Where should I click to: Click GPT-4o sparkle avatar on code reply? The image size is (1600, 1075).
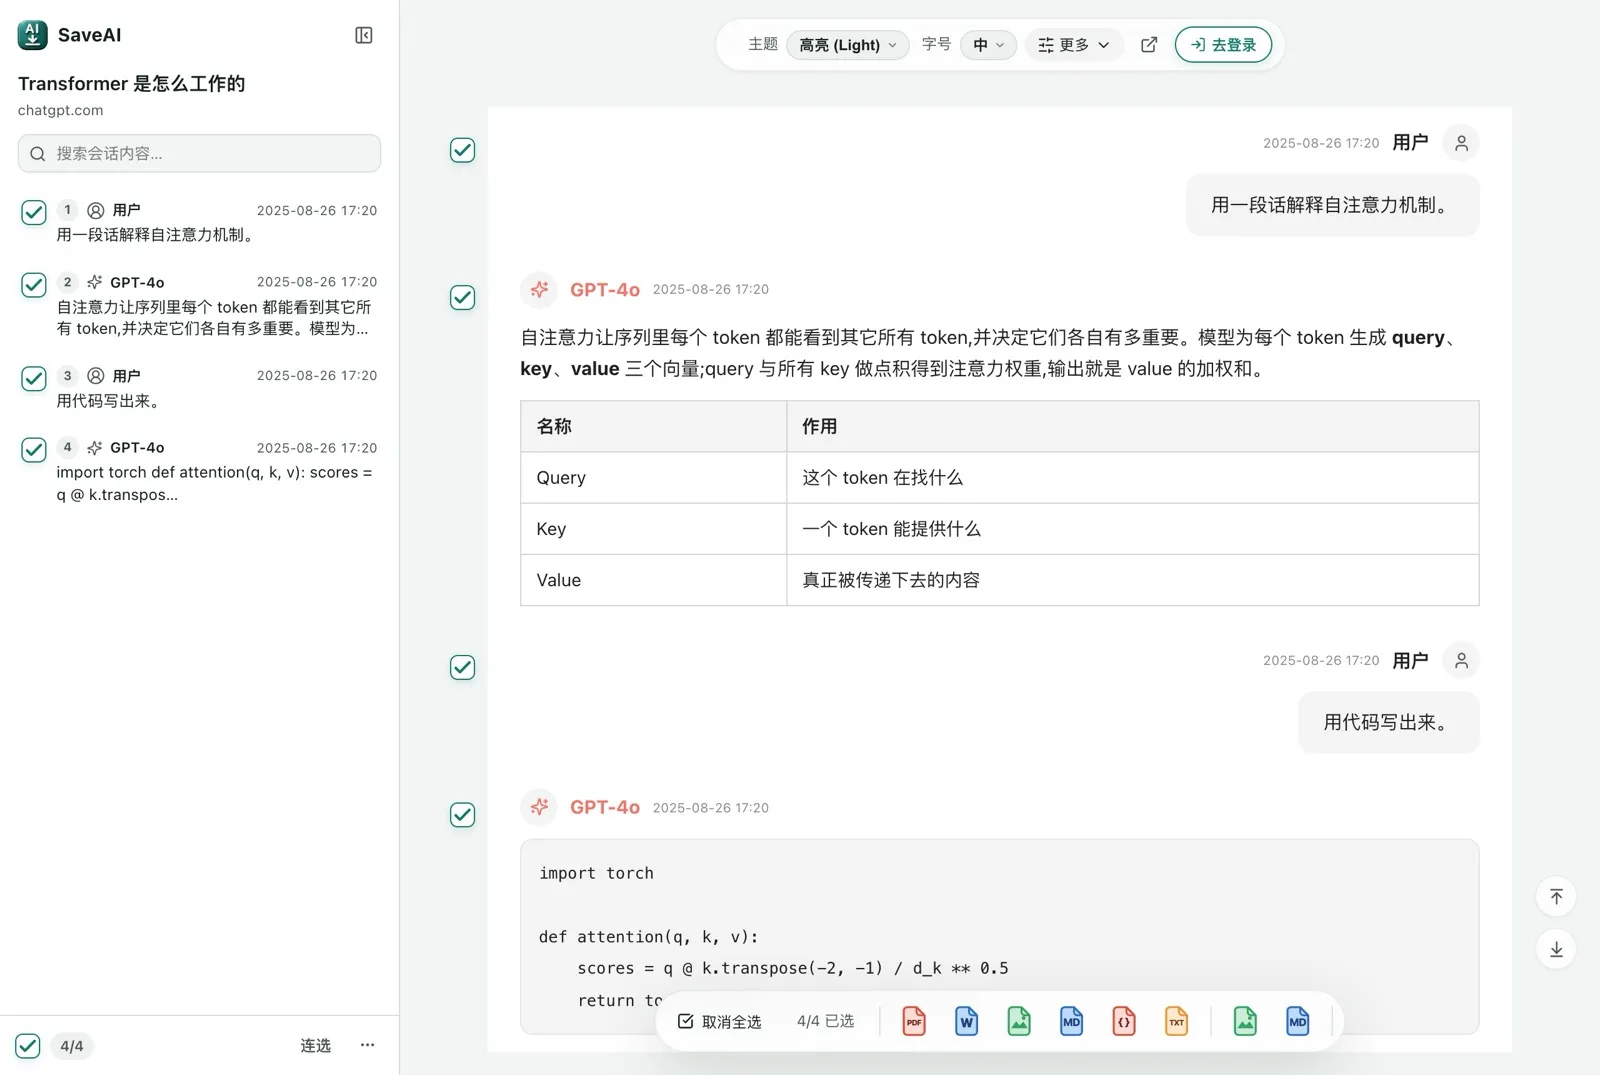tap(539, 807)
